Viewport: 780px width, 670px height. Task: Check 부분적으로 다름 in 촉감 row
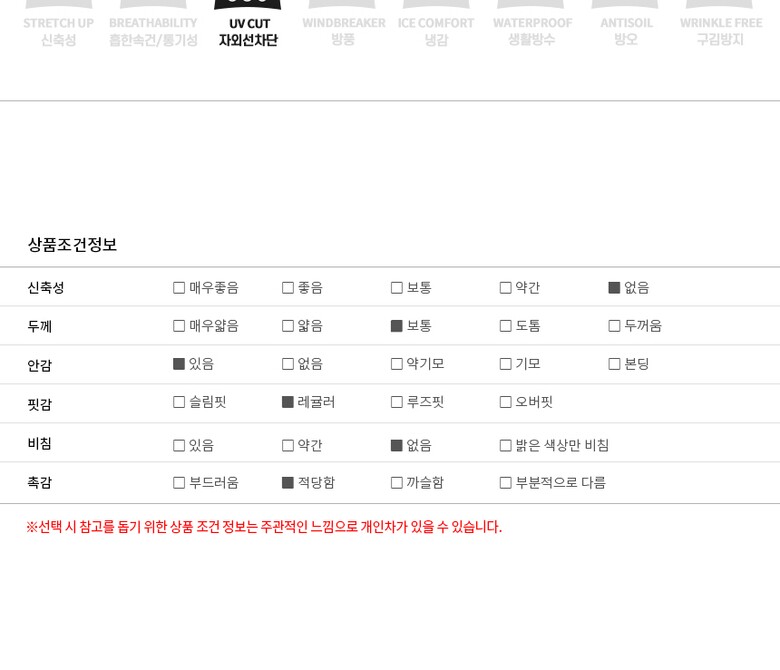tap(505, 483)
